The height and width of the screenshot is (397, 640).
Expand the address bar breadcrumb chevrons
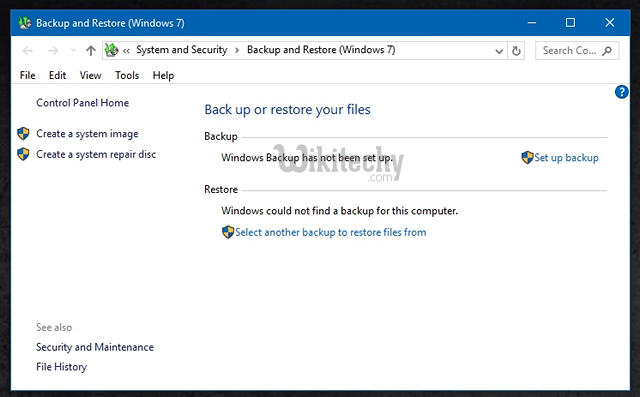click(x=126, y=51)
